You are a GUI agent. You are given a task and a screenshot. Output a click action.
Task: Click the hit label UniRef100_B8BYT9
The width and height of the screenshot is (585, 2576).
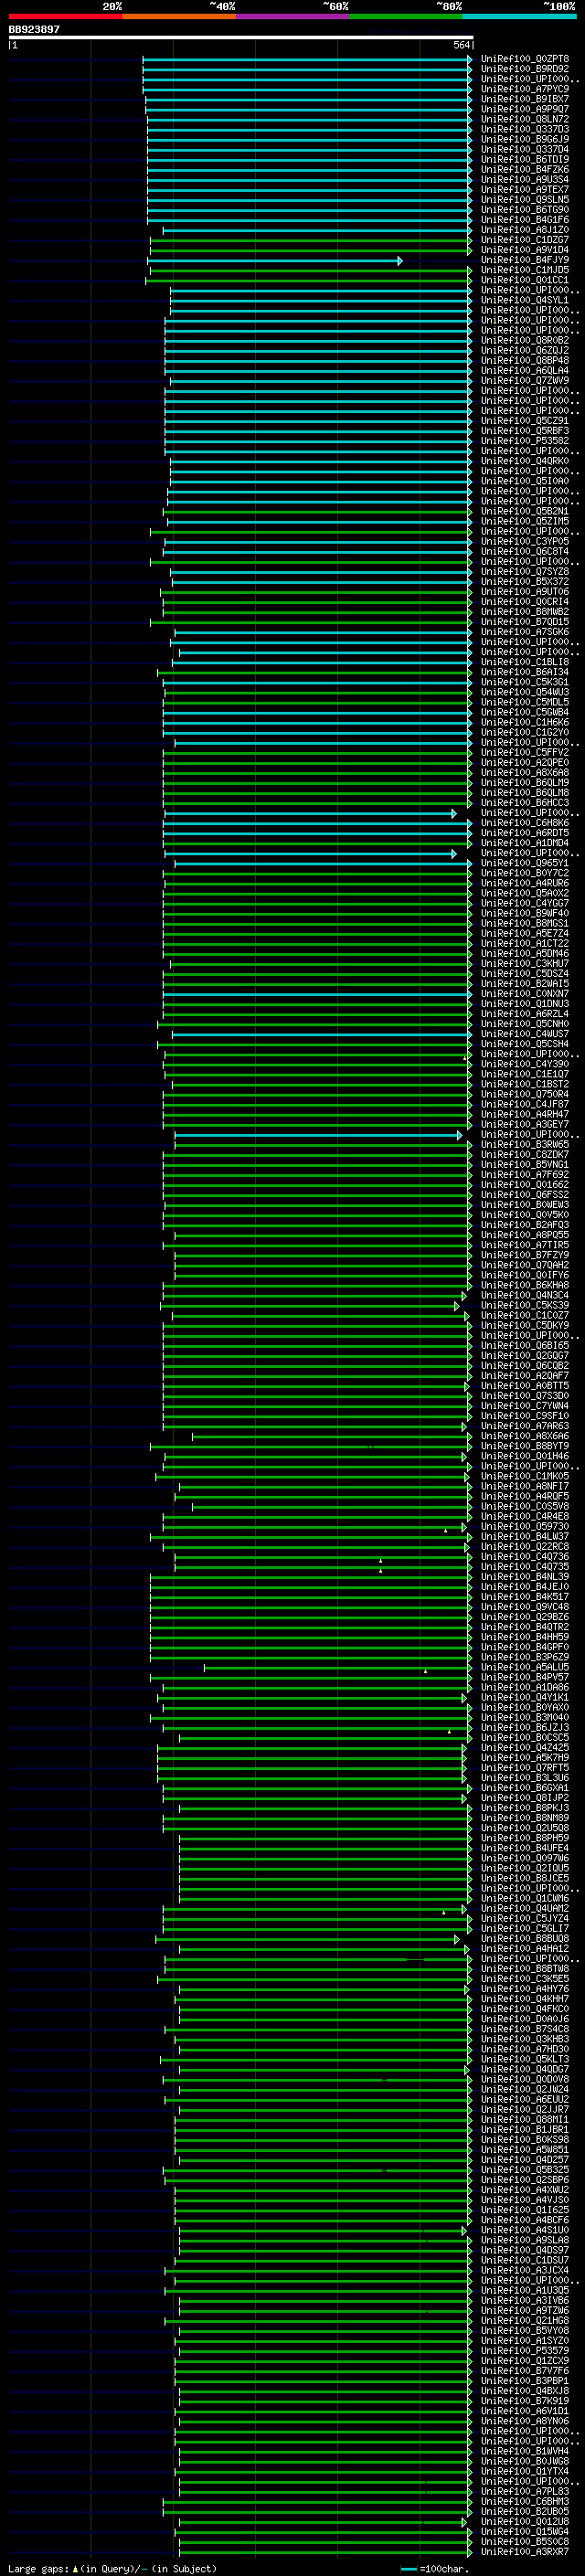pyautogui.click(x=525, y=1446)
